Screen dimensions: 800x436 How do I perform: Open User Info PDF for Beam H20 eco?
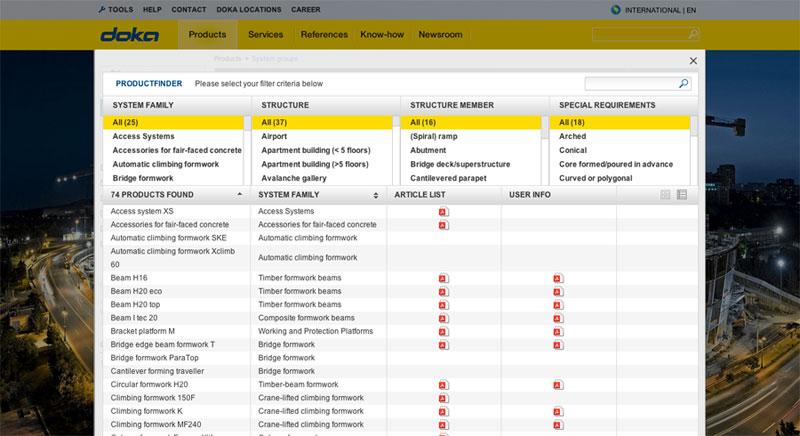tap(558, 292)
